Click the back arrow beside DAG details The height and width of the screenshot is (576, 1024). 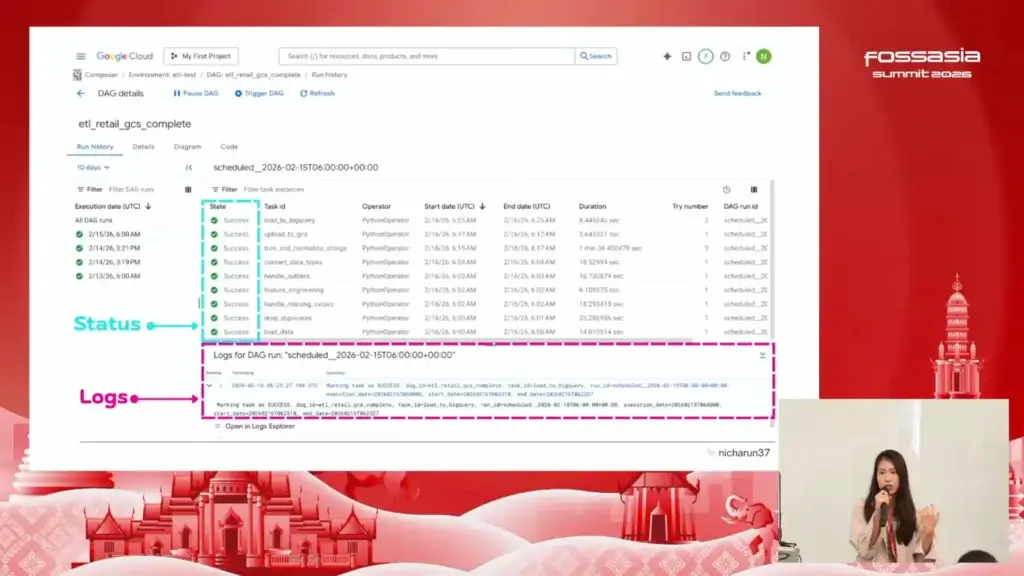(x=81, y=93)
